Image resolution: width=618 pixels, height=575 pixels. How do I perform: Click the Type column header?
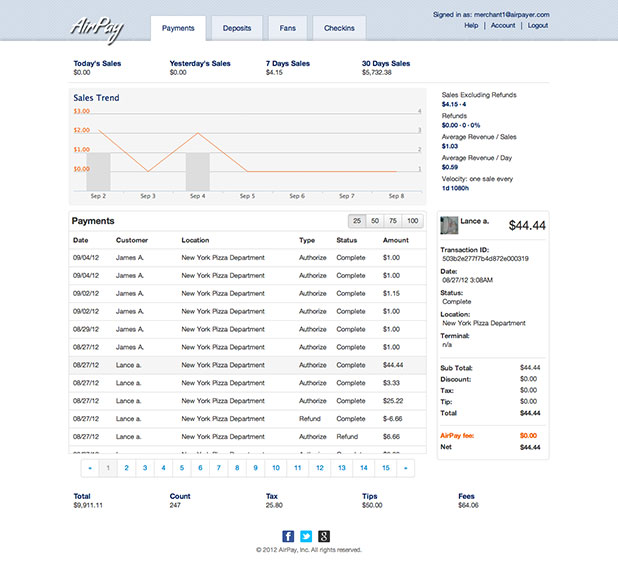tap(307, 240)
